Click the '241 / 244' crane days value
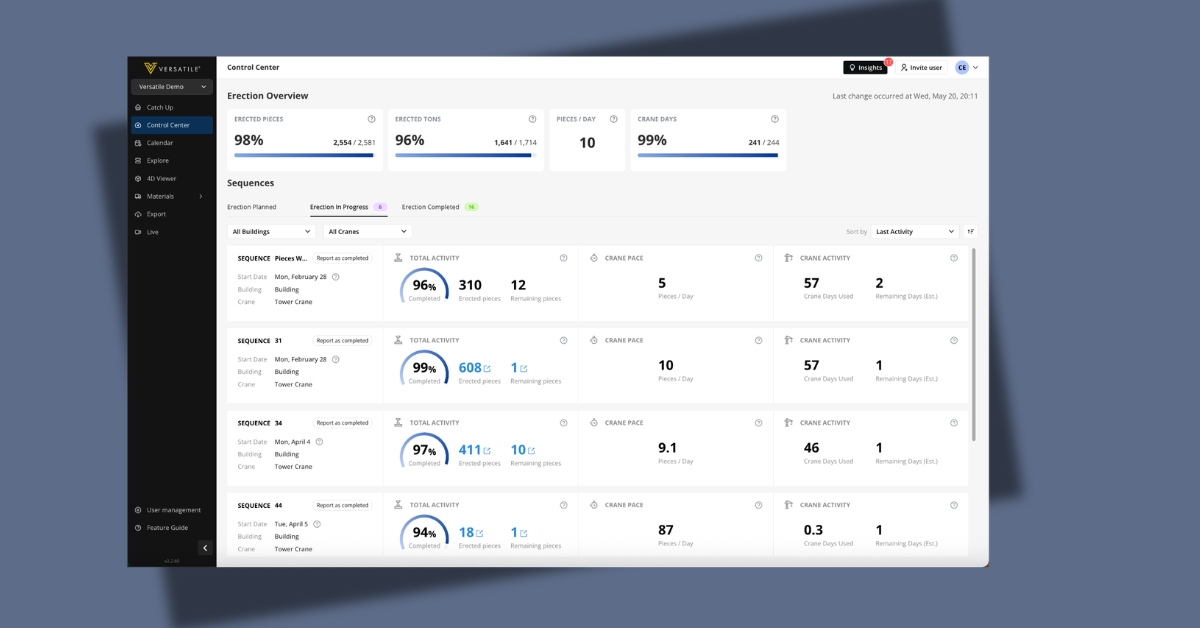This screenshot has width=1200, height=628. click(x=763, y=143)
